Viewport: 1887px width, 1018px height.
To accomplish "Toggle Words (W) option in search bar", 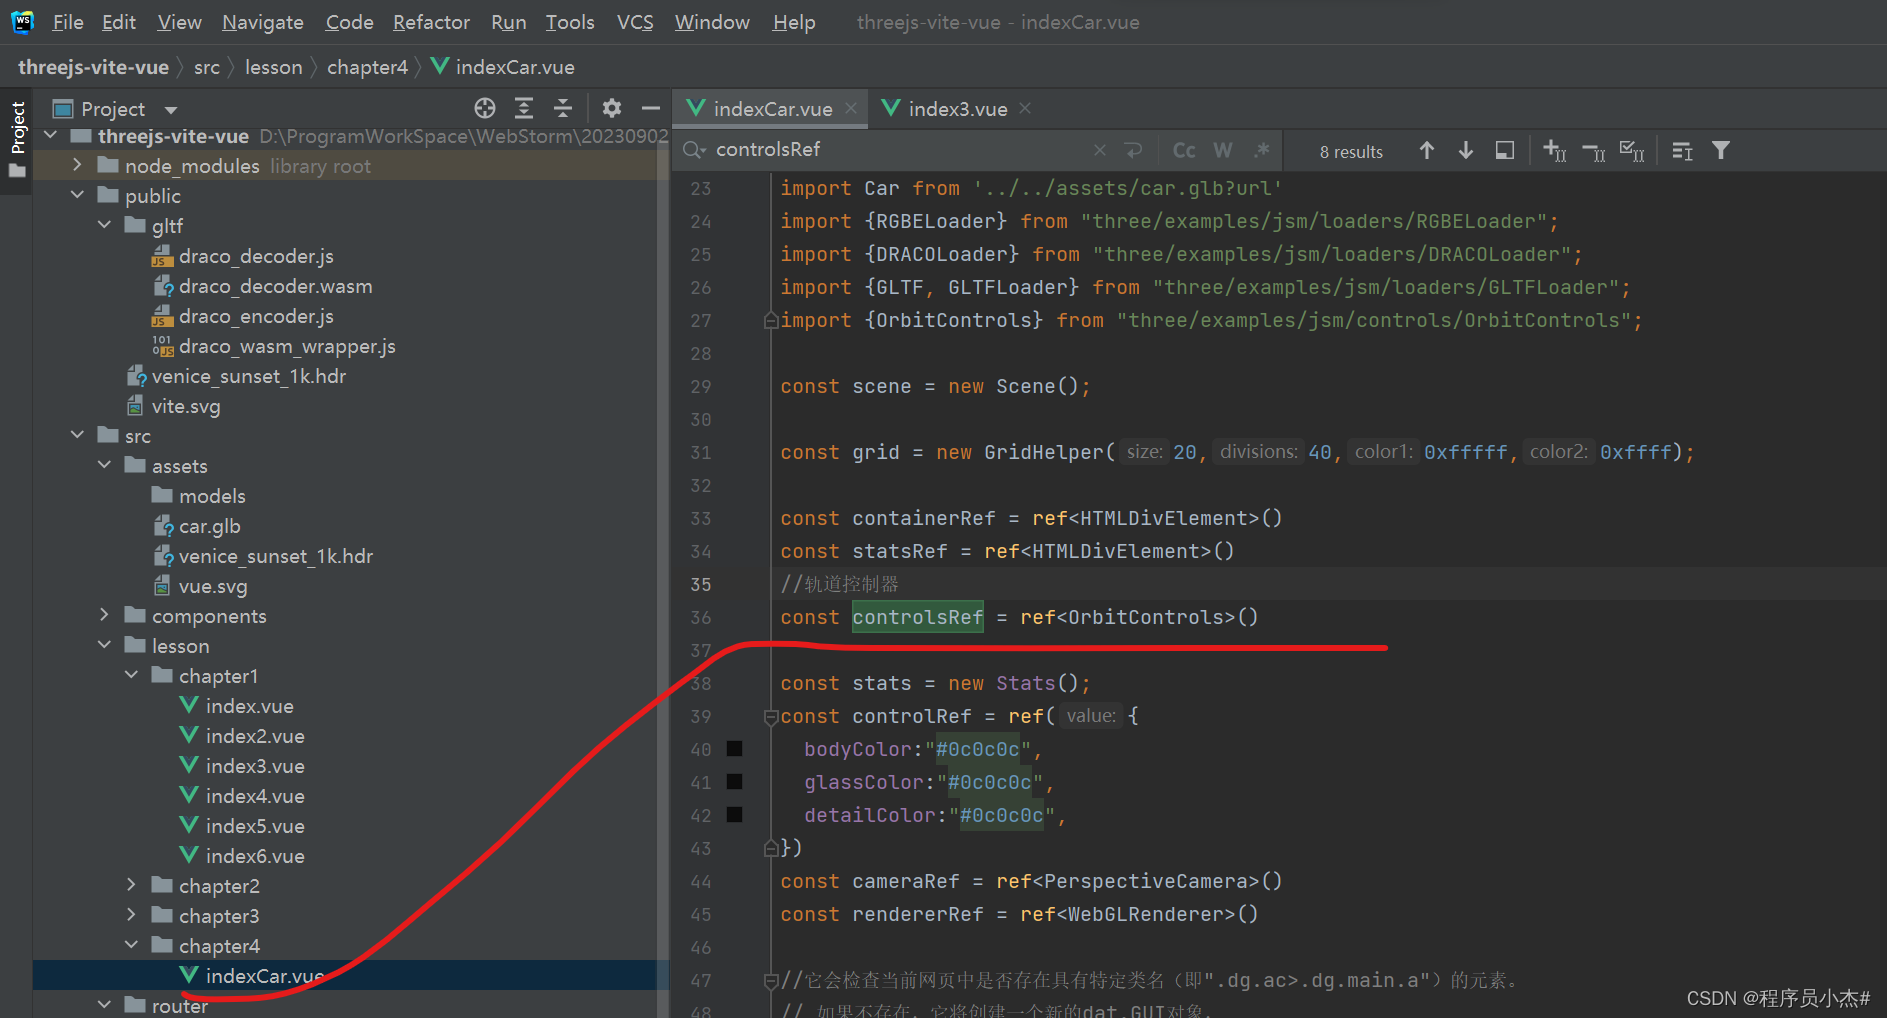I will [1223, 150].
